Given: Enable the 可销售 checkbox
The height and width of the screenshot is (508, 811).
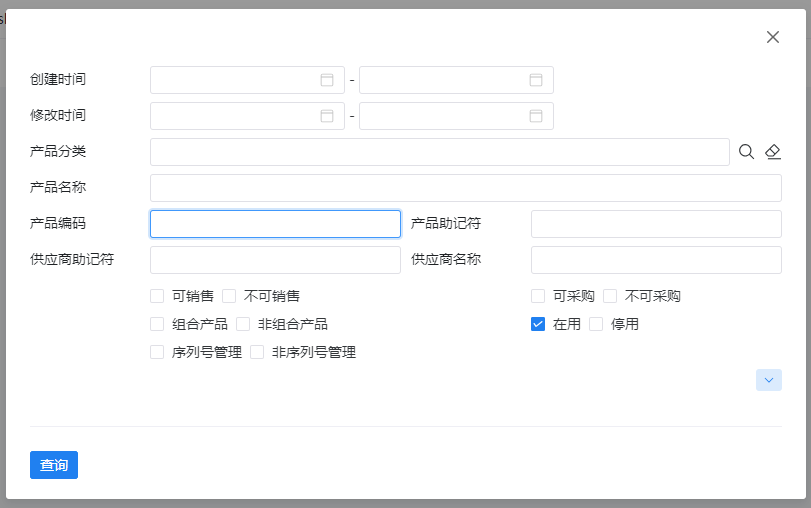Looking at the screenshot, I should 157,296.
